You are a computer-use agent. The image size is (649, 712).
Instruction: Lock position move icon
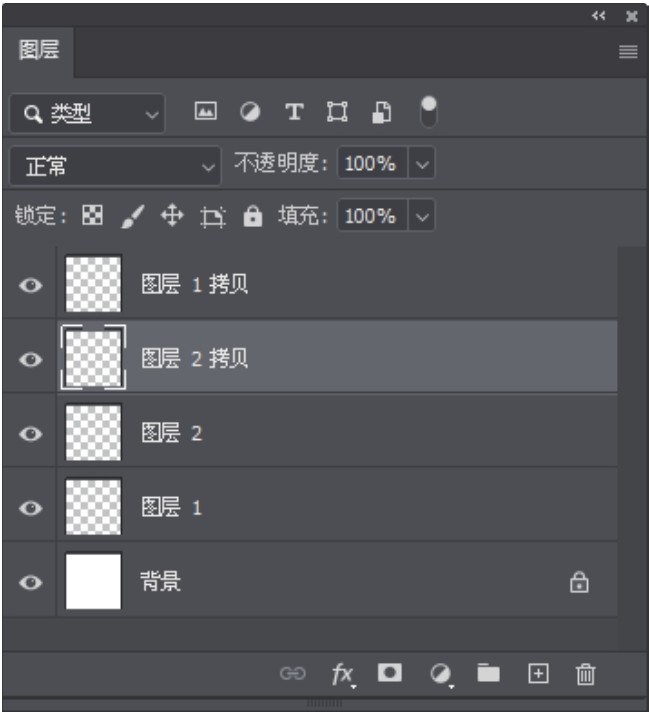172,215
